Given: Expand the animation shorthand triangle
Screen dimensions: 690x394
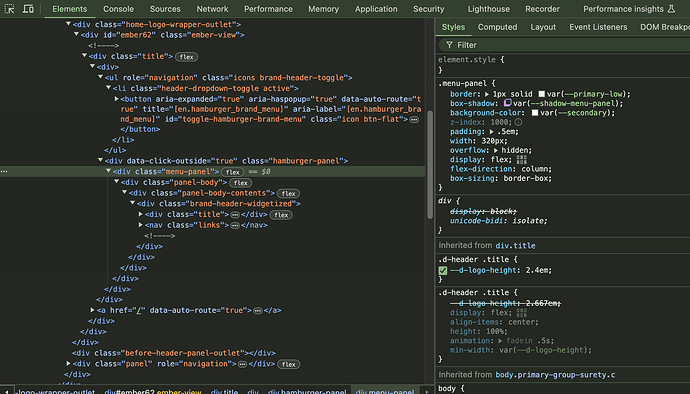Looking at the screenshot, I should point(500,341).
